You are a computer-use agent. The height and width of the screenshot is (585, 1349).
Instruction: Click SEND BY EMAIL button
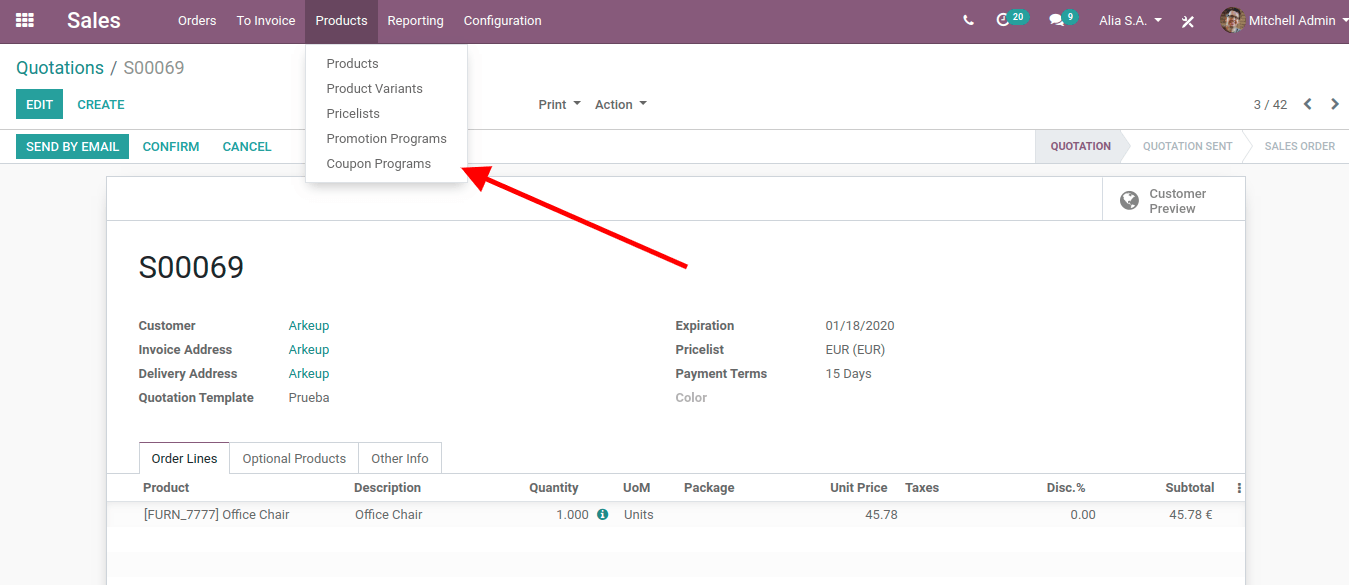coord(72,146)
